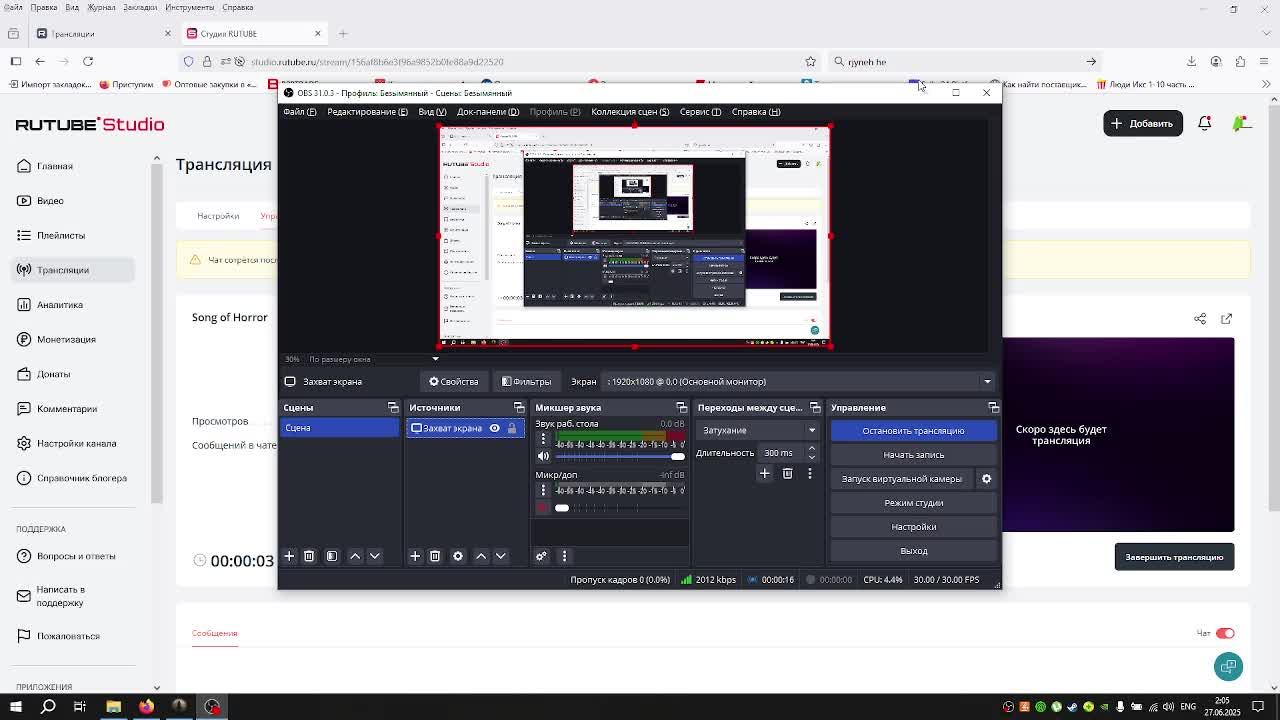Screen dimensions: 1280x720
Task: Mute desktop audio speaker icon
Action: tap(543, 456)
